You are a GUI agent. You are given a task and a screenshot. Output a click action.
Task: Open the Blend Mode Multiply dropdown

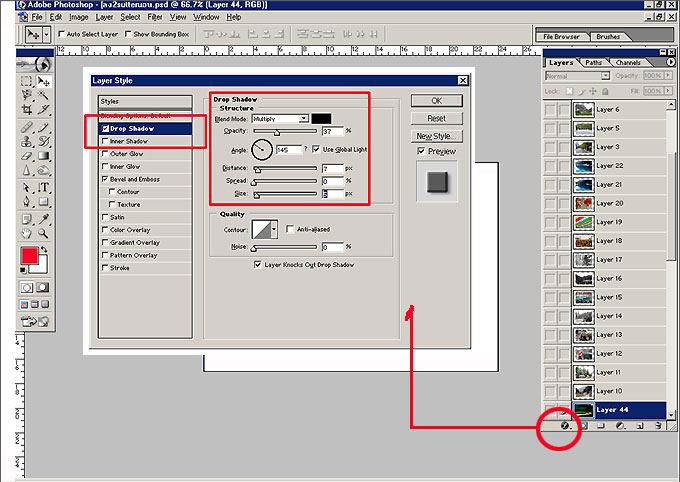point(304,118)
